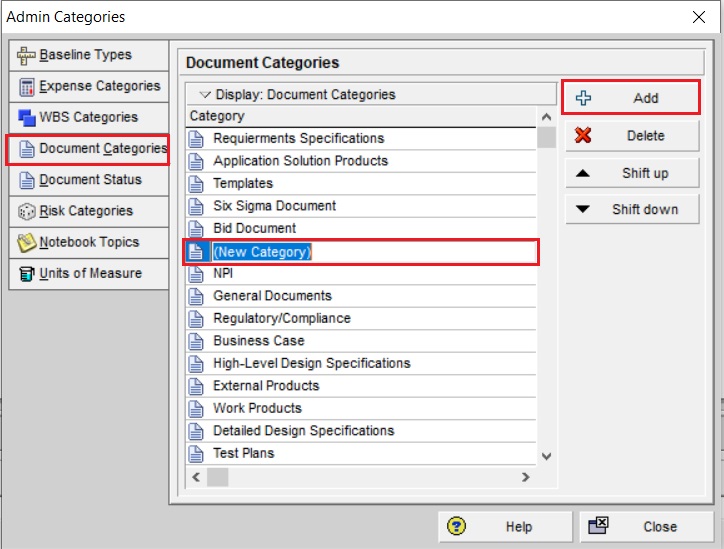The height and width of the screenshot is (549, 724).
Task: Click the Units of Measure icon
Action: tap(27, 273)
